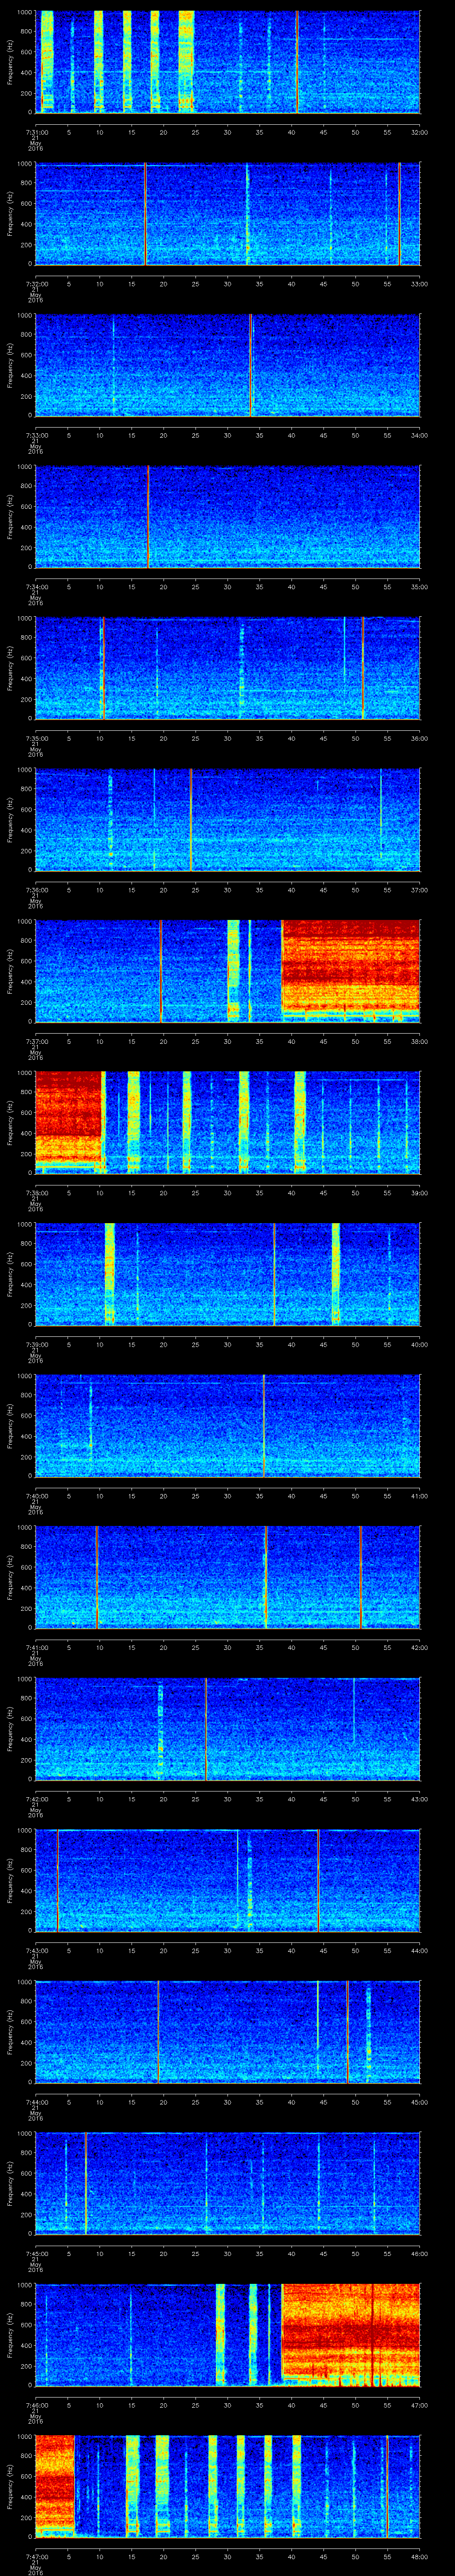
Task: Click the 38:00 end time label
Action: tap(419, 1041)
